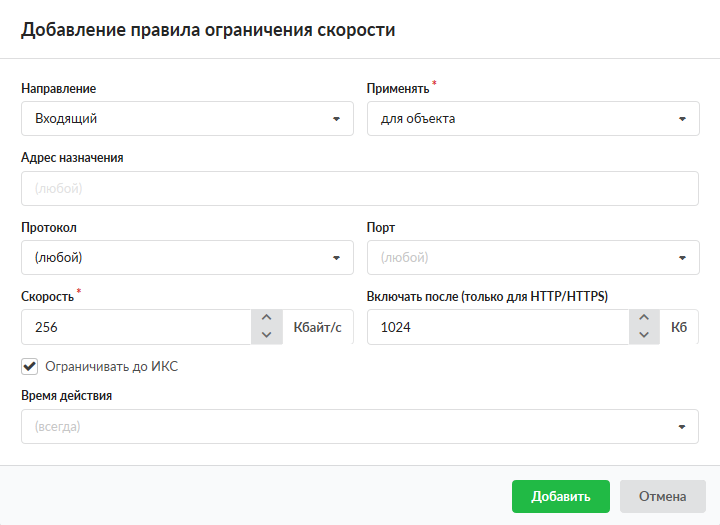720x525 pixels.
Task: Click the green Добавить button
Action: (x=560, y=496)
